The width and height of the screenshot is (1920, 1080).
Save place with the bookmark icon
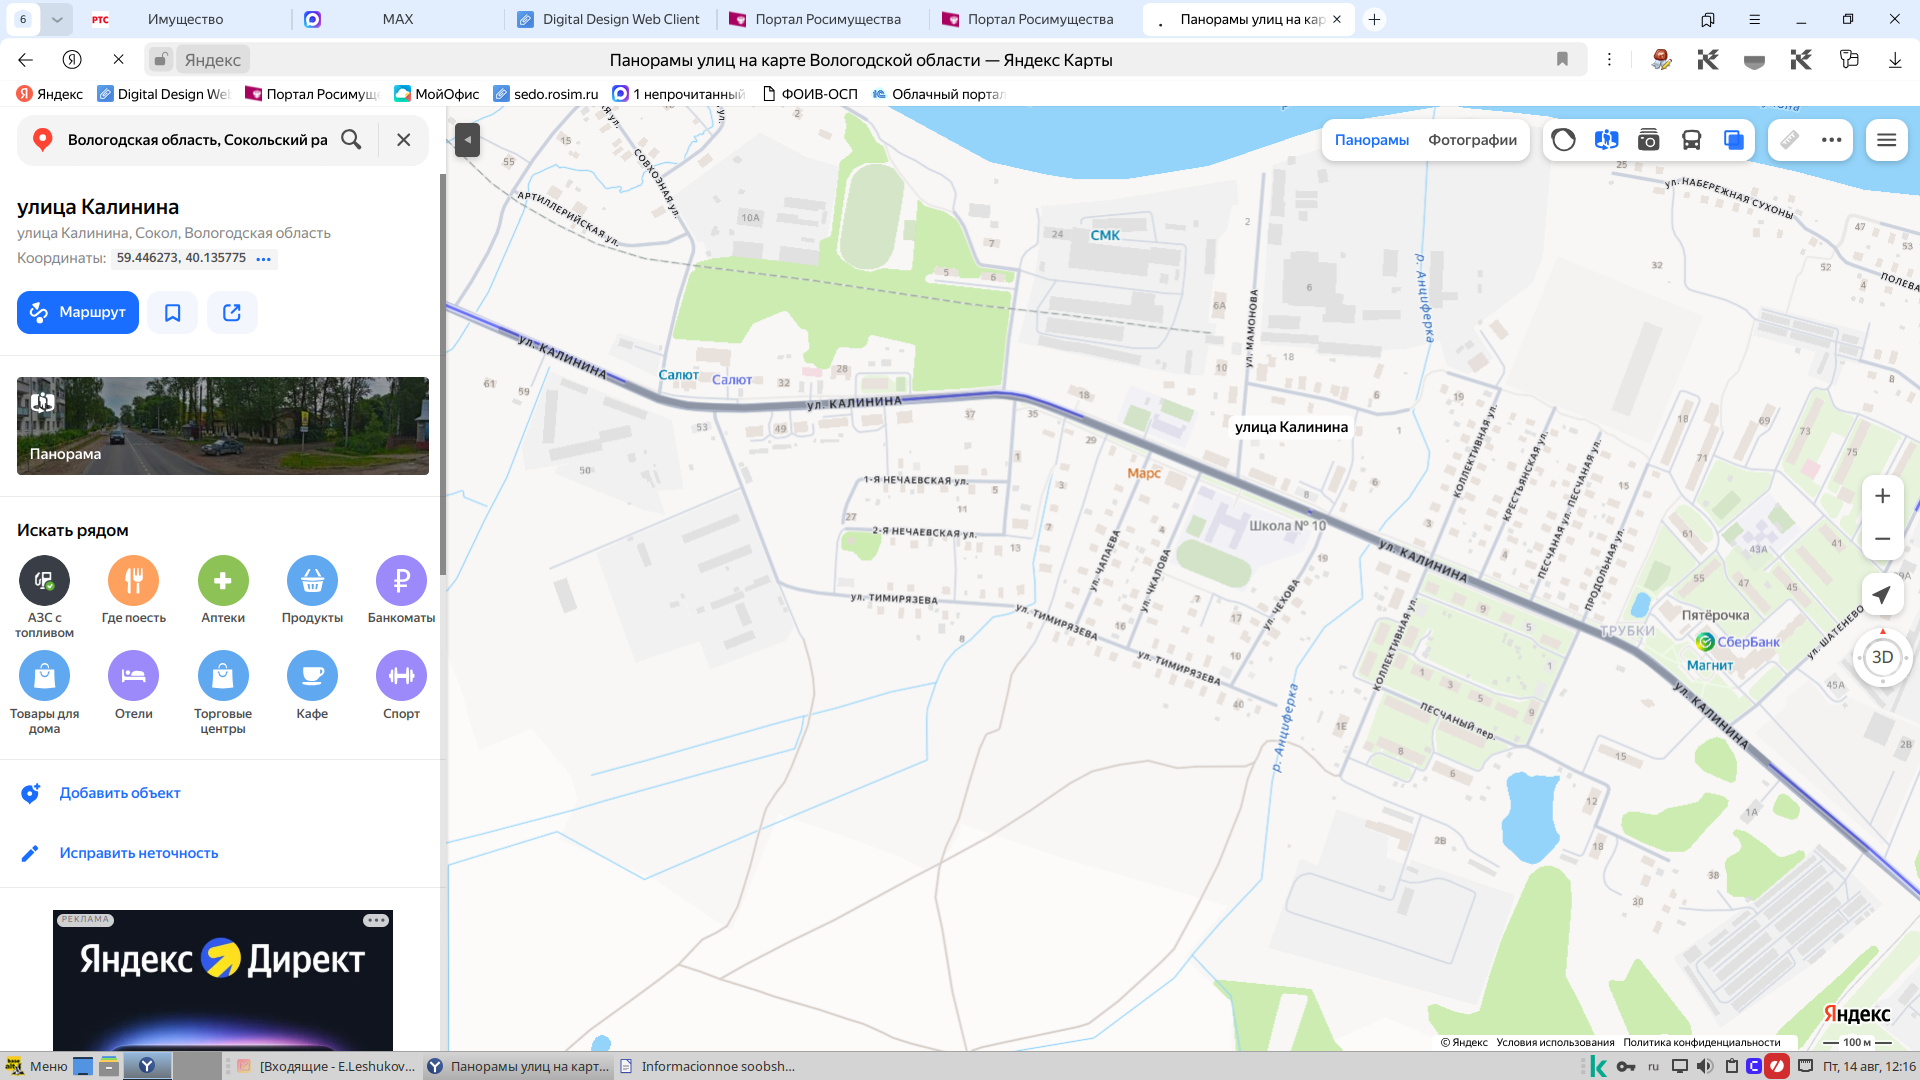point(172,313)
